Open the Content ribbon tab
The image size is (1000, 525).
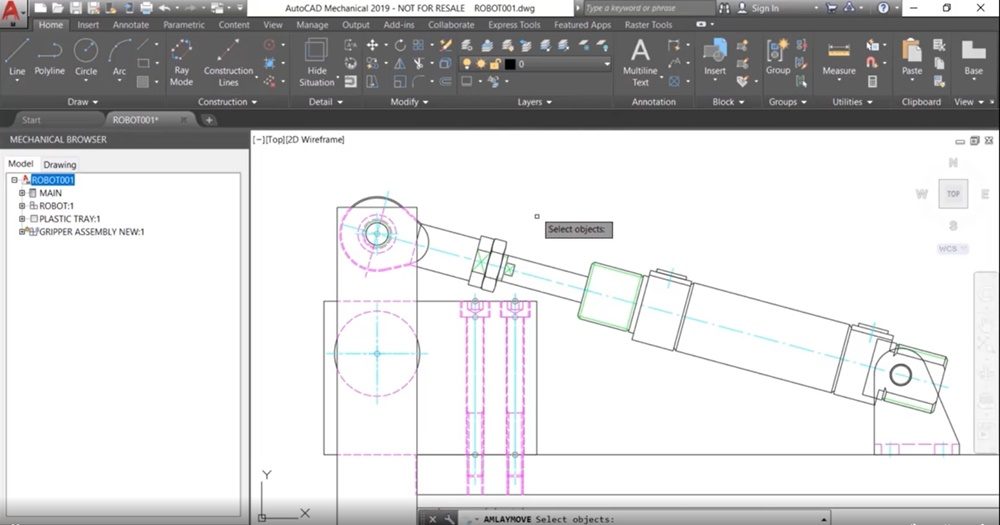click(234, 25)
